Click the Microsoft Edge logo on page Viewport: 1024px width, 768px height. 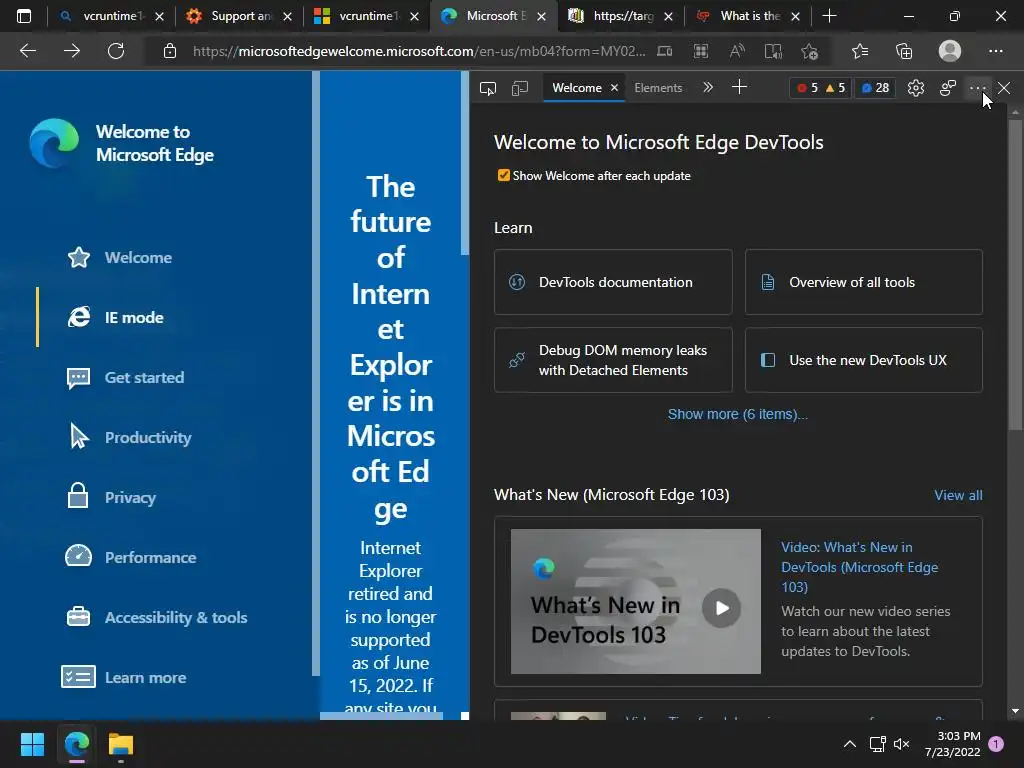click(x=54, y=142)
